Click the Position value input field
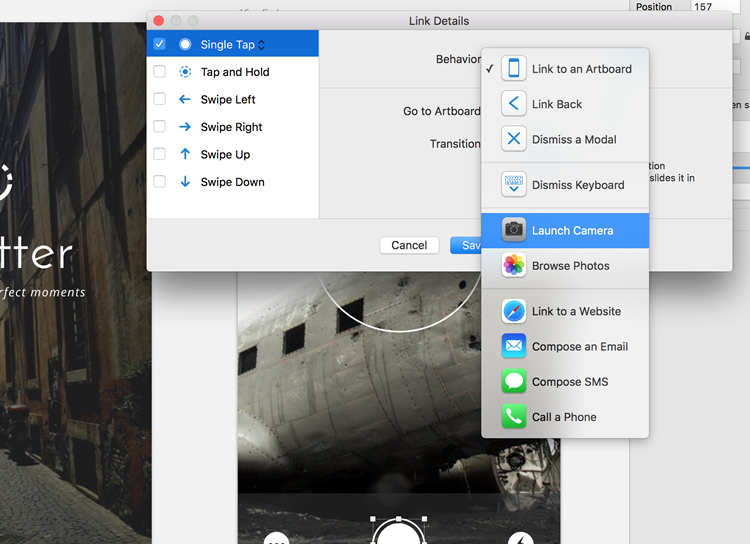750x544 pixels. click(x=712, y=7)
